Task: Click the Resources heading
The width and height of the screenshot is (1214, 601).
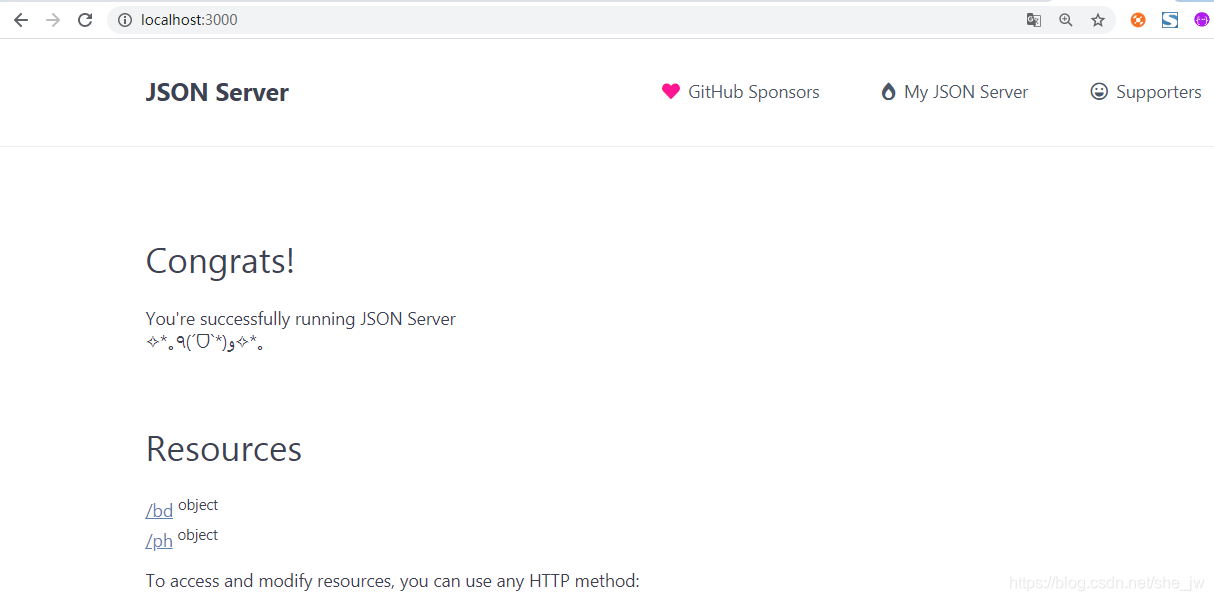Action: 224,449
